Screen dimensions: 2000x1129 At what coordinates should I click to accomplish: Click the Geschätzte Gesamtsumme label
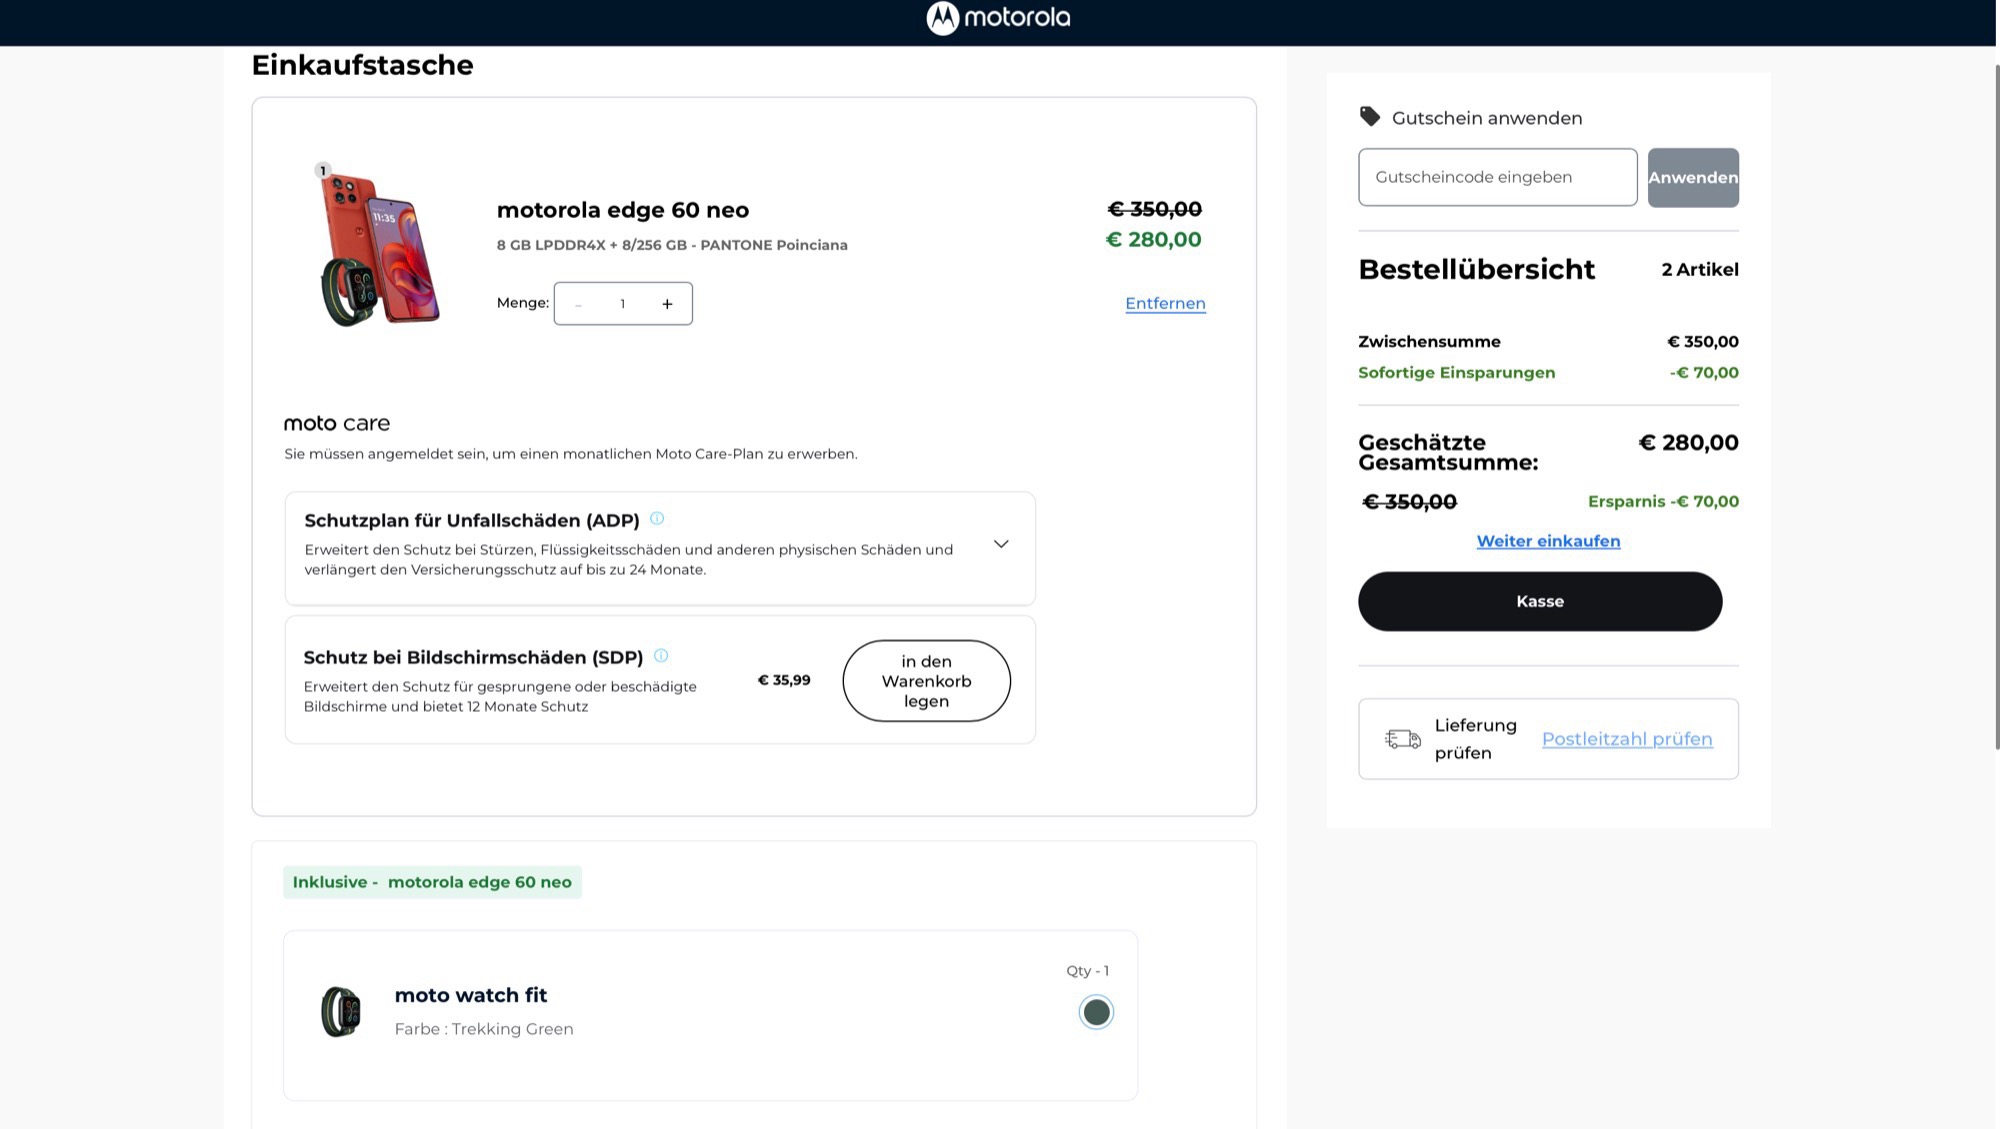pyautogui.click(x=1448, y=452)
